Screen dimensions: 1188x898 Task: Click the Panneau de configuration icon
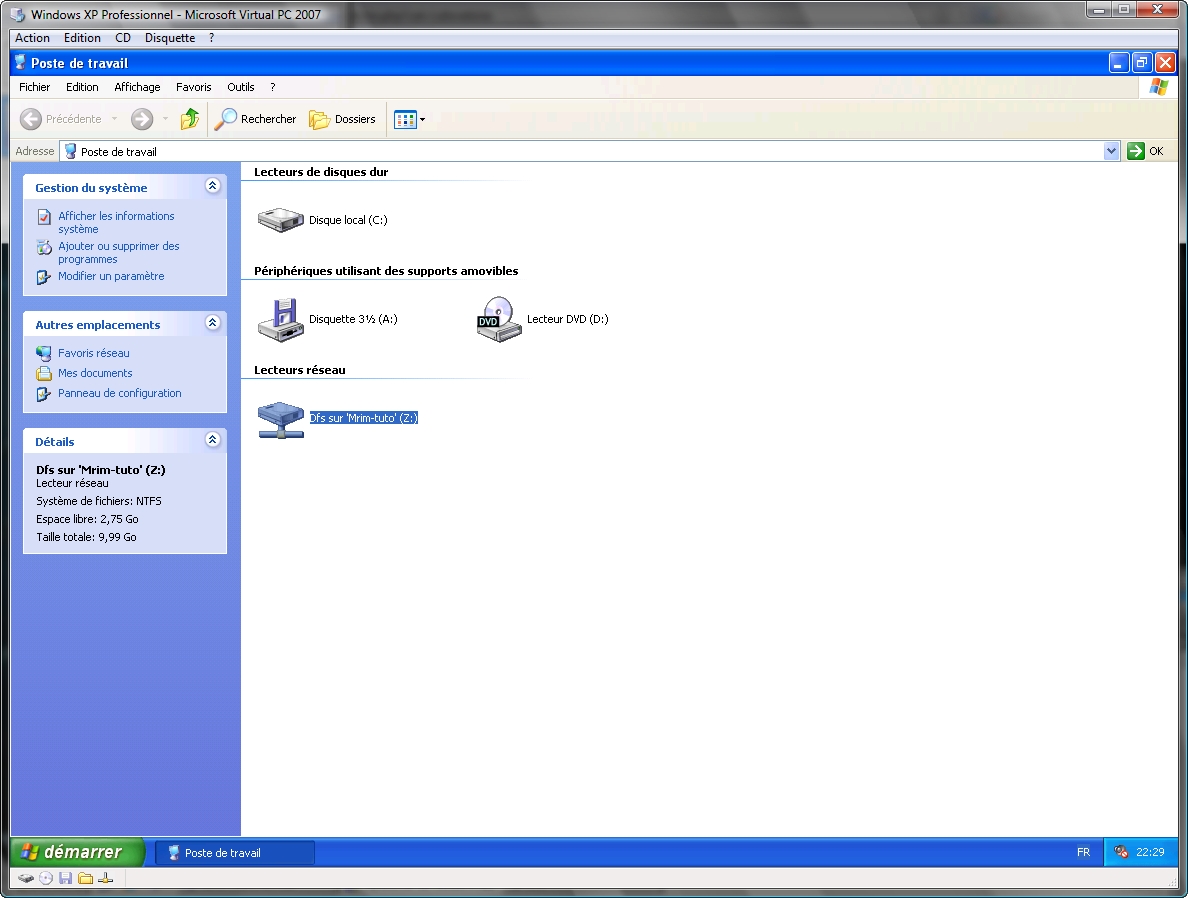[x=44, y=394]
